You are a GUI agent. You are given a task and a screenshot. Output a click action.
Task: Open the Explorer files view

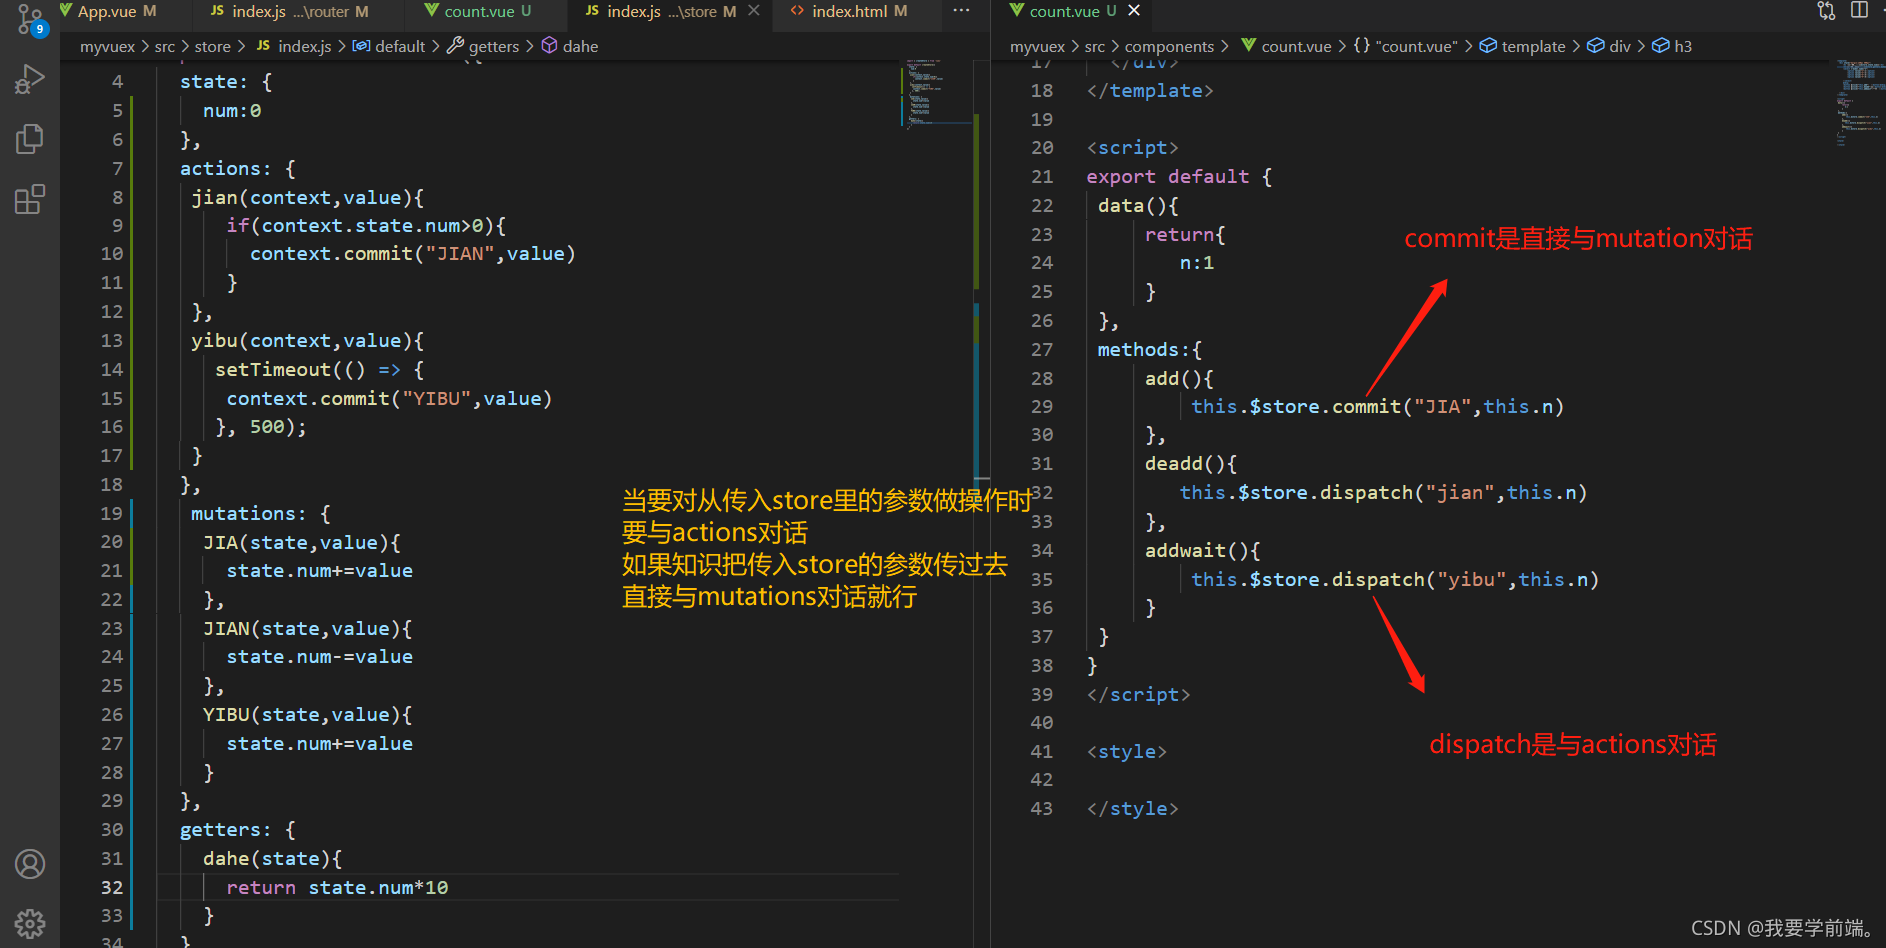pyautogui.click(x=30, y=139)
